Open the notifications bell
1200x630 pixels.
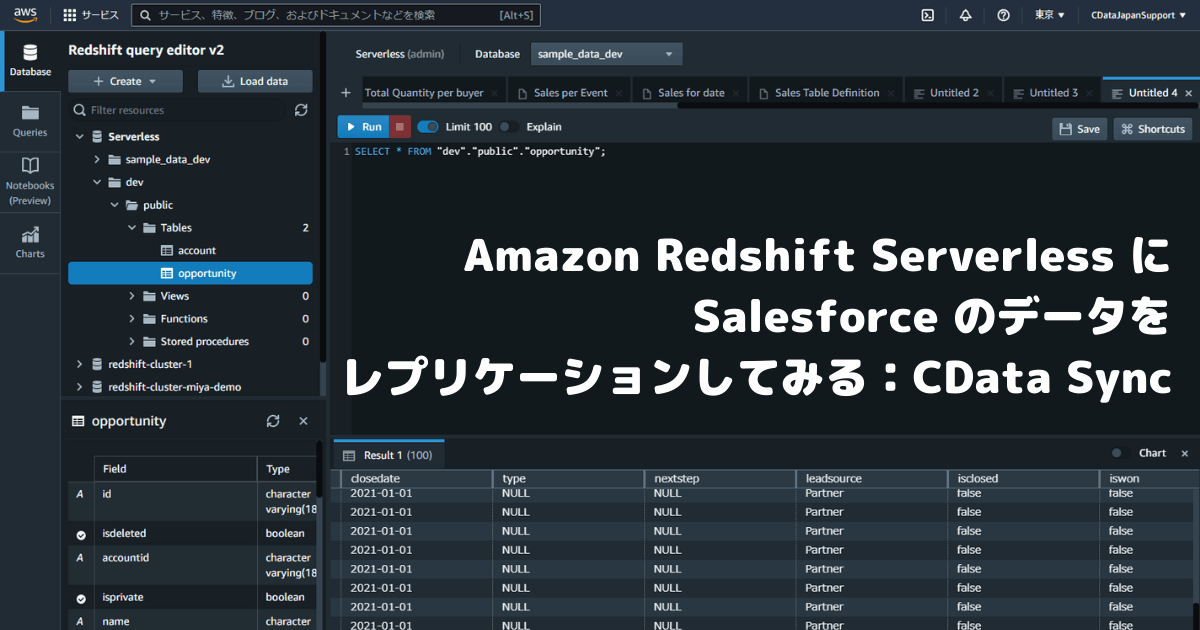point(965,15)
